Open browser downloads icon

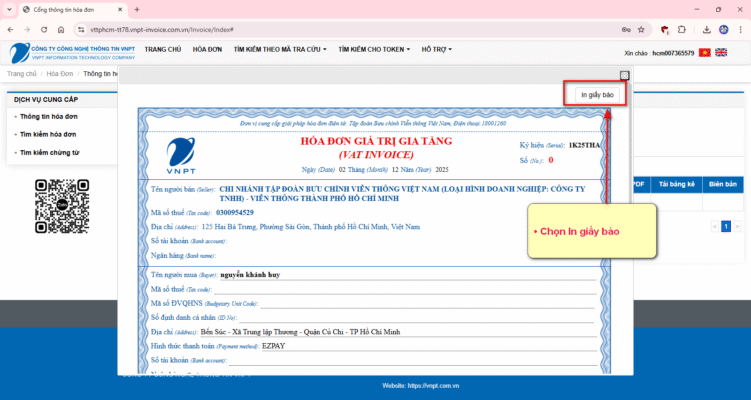(x=706, y=30)
